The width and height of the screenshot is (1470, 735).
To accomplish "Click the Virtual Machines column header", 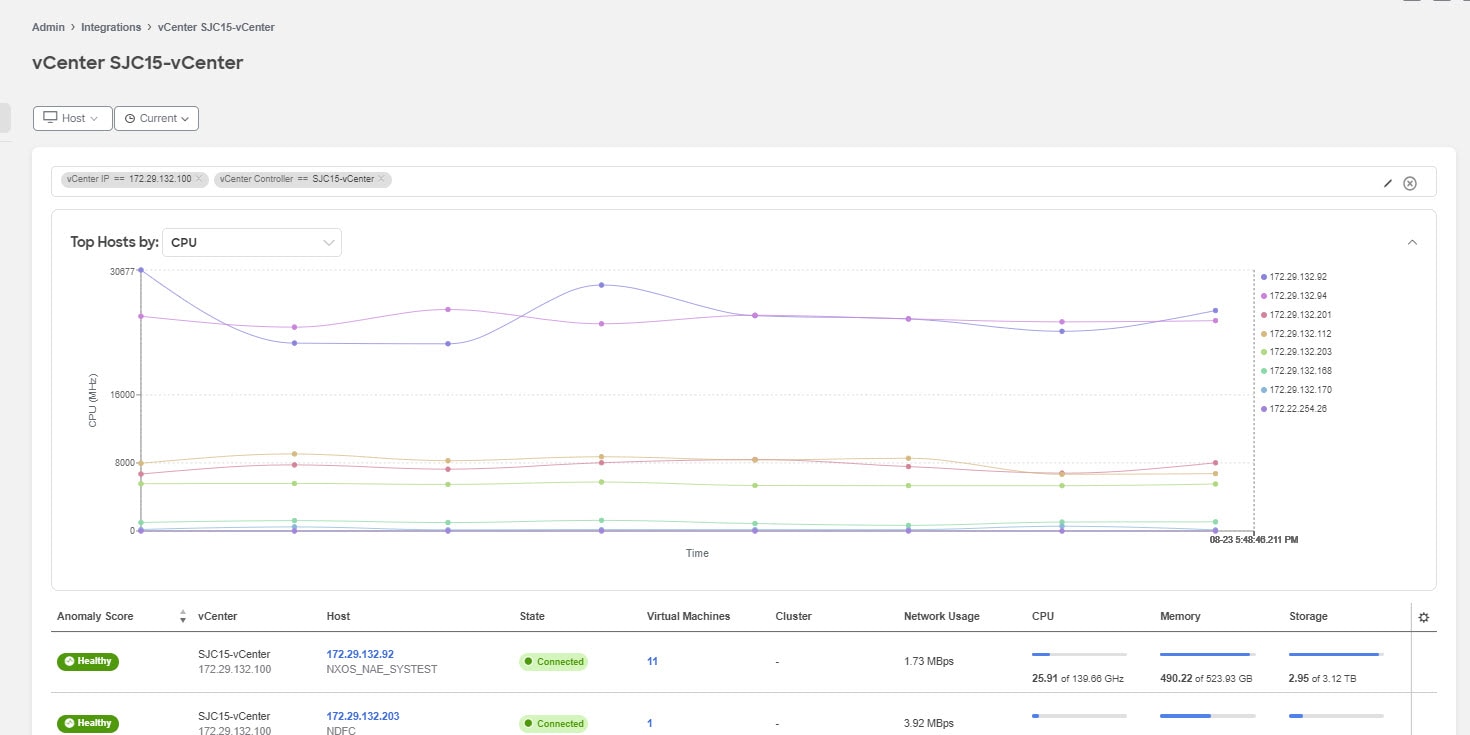I will coord(689,616).
